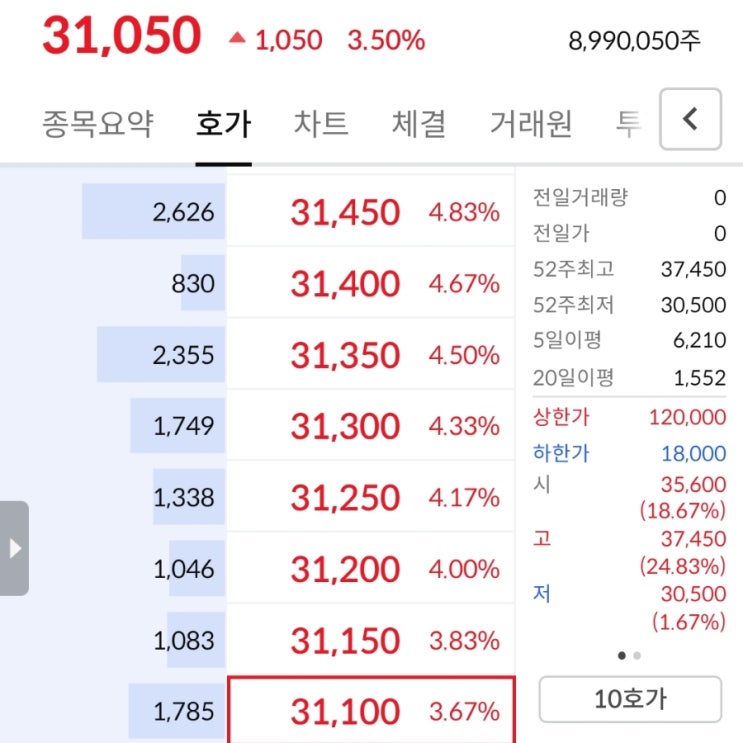Click the left chevron tab scroll button

tap(689, 120)
